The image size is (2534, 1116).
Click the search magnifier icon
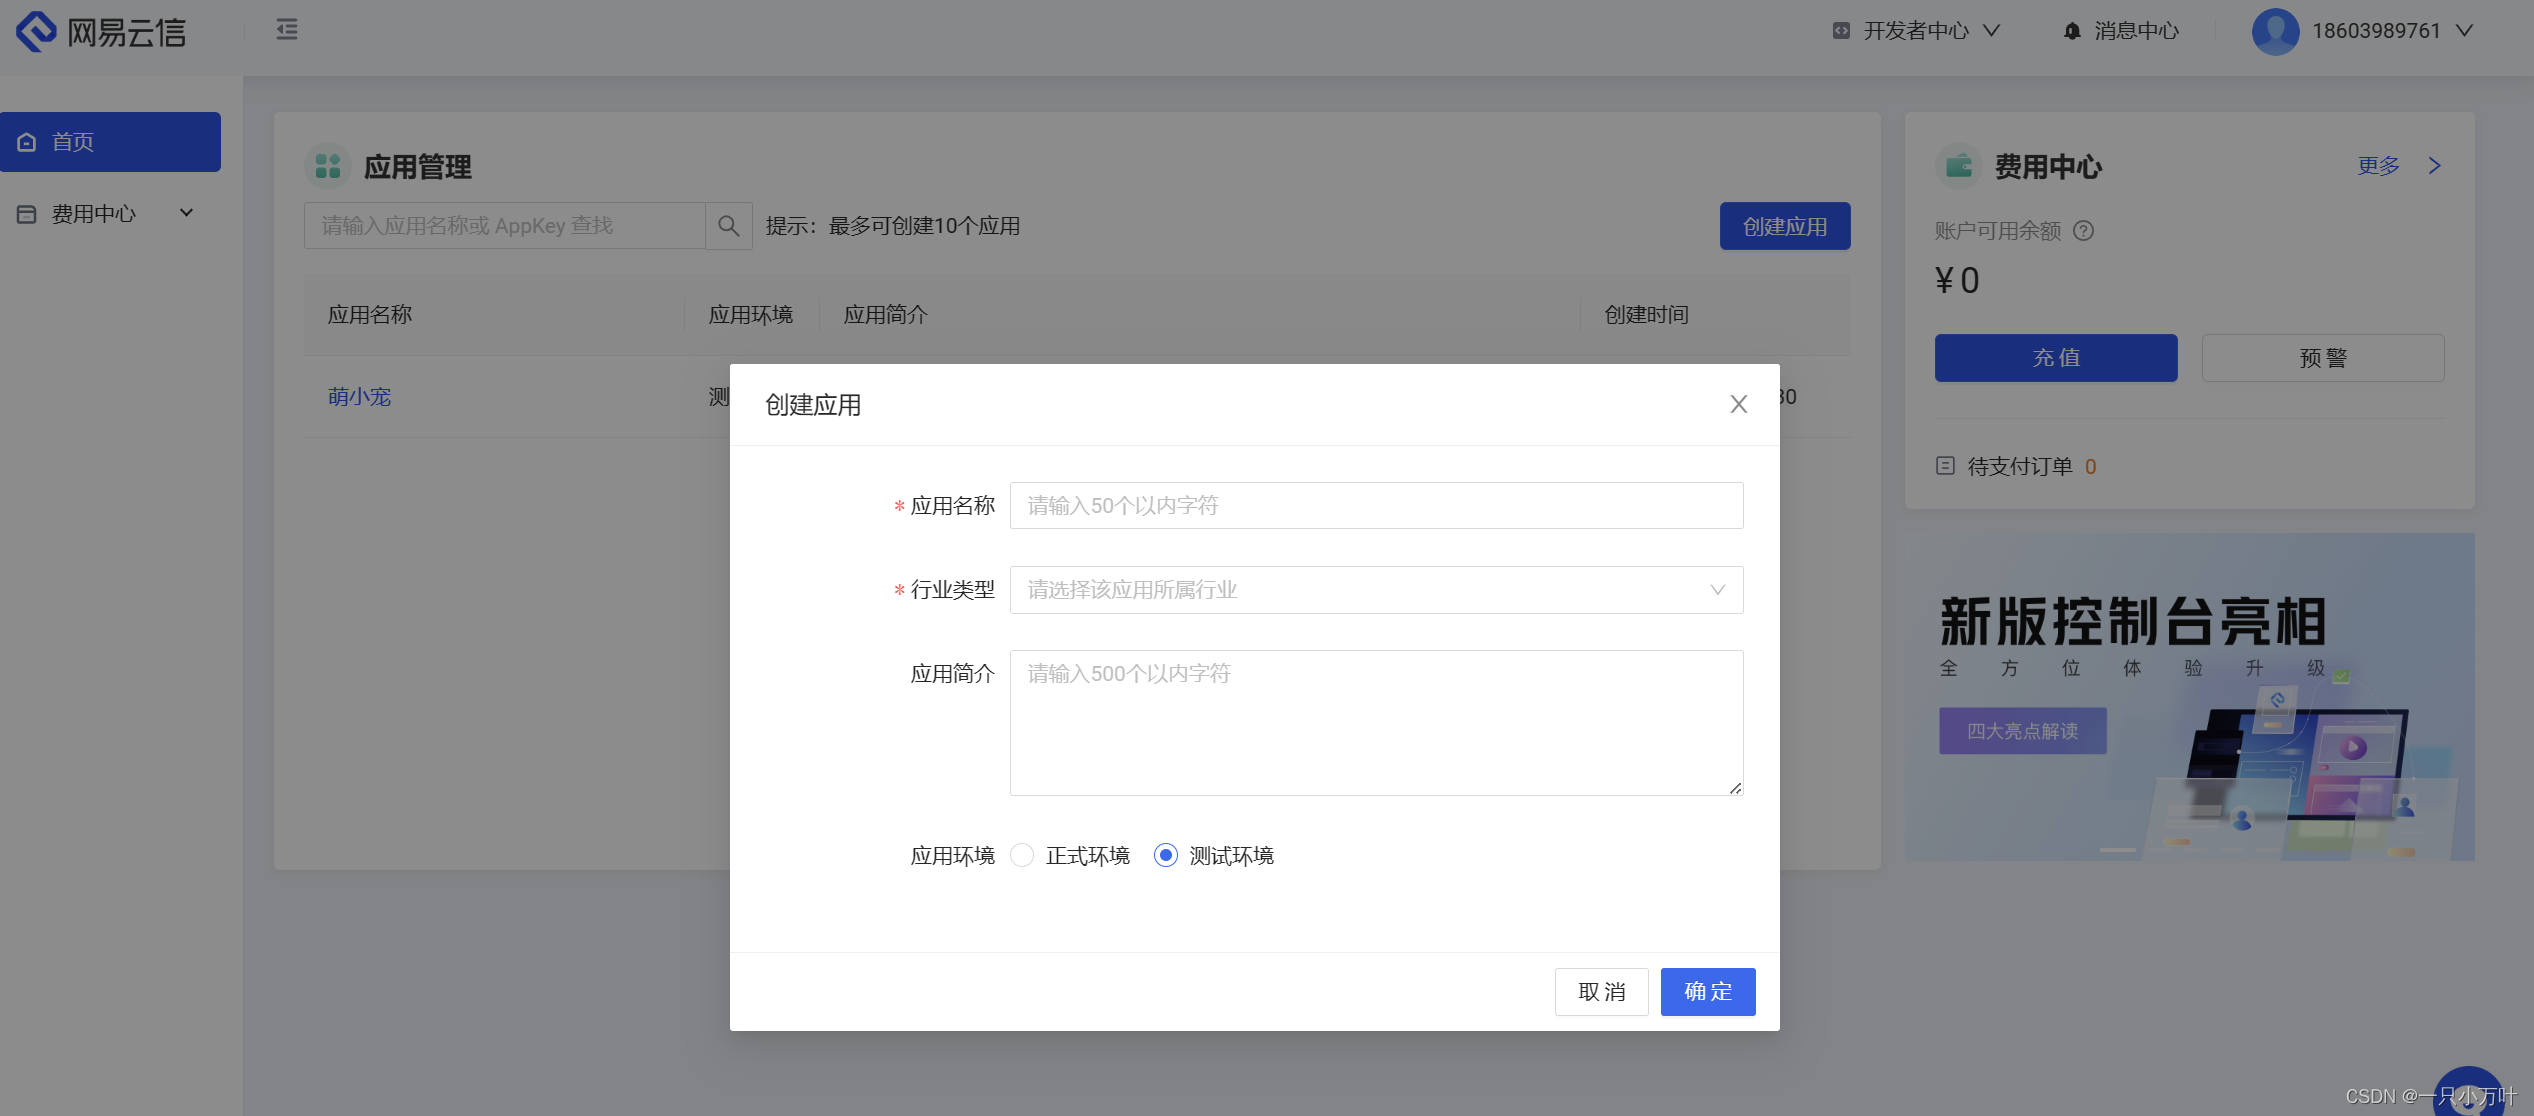(x=729, y=225)
